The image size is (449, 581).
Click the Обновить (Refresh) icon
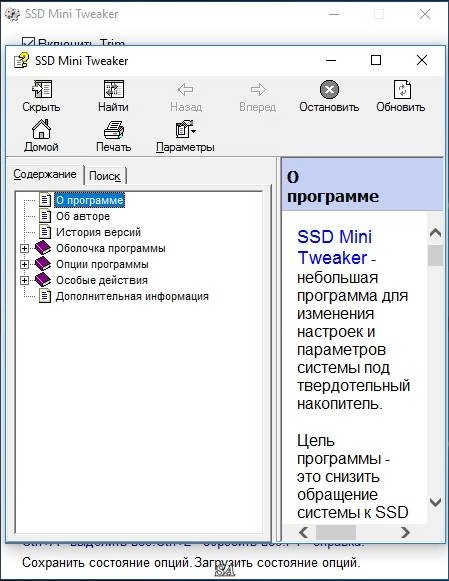(x=402, y=89)
